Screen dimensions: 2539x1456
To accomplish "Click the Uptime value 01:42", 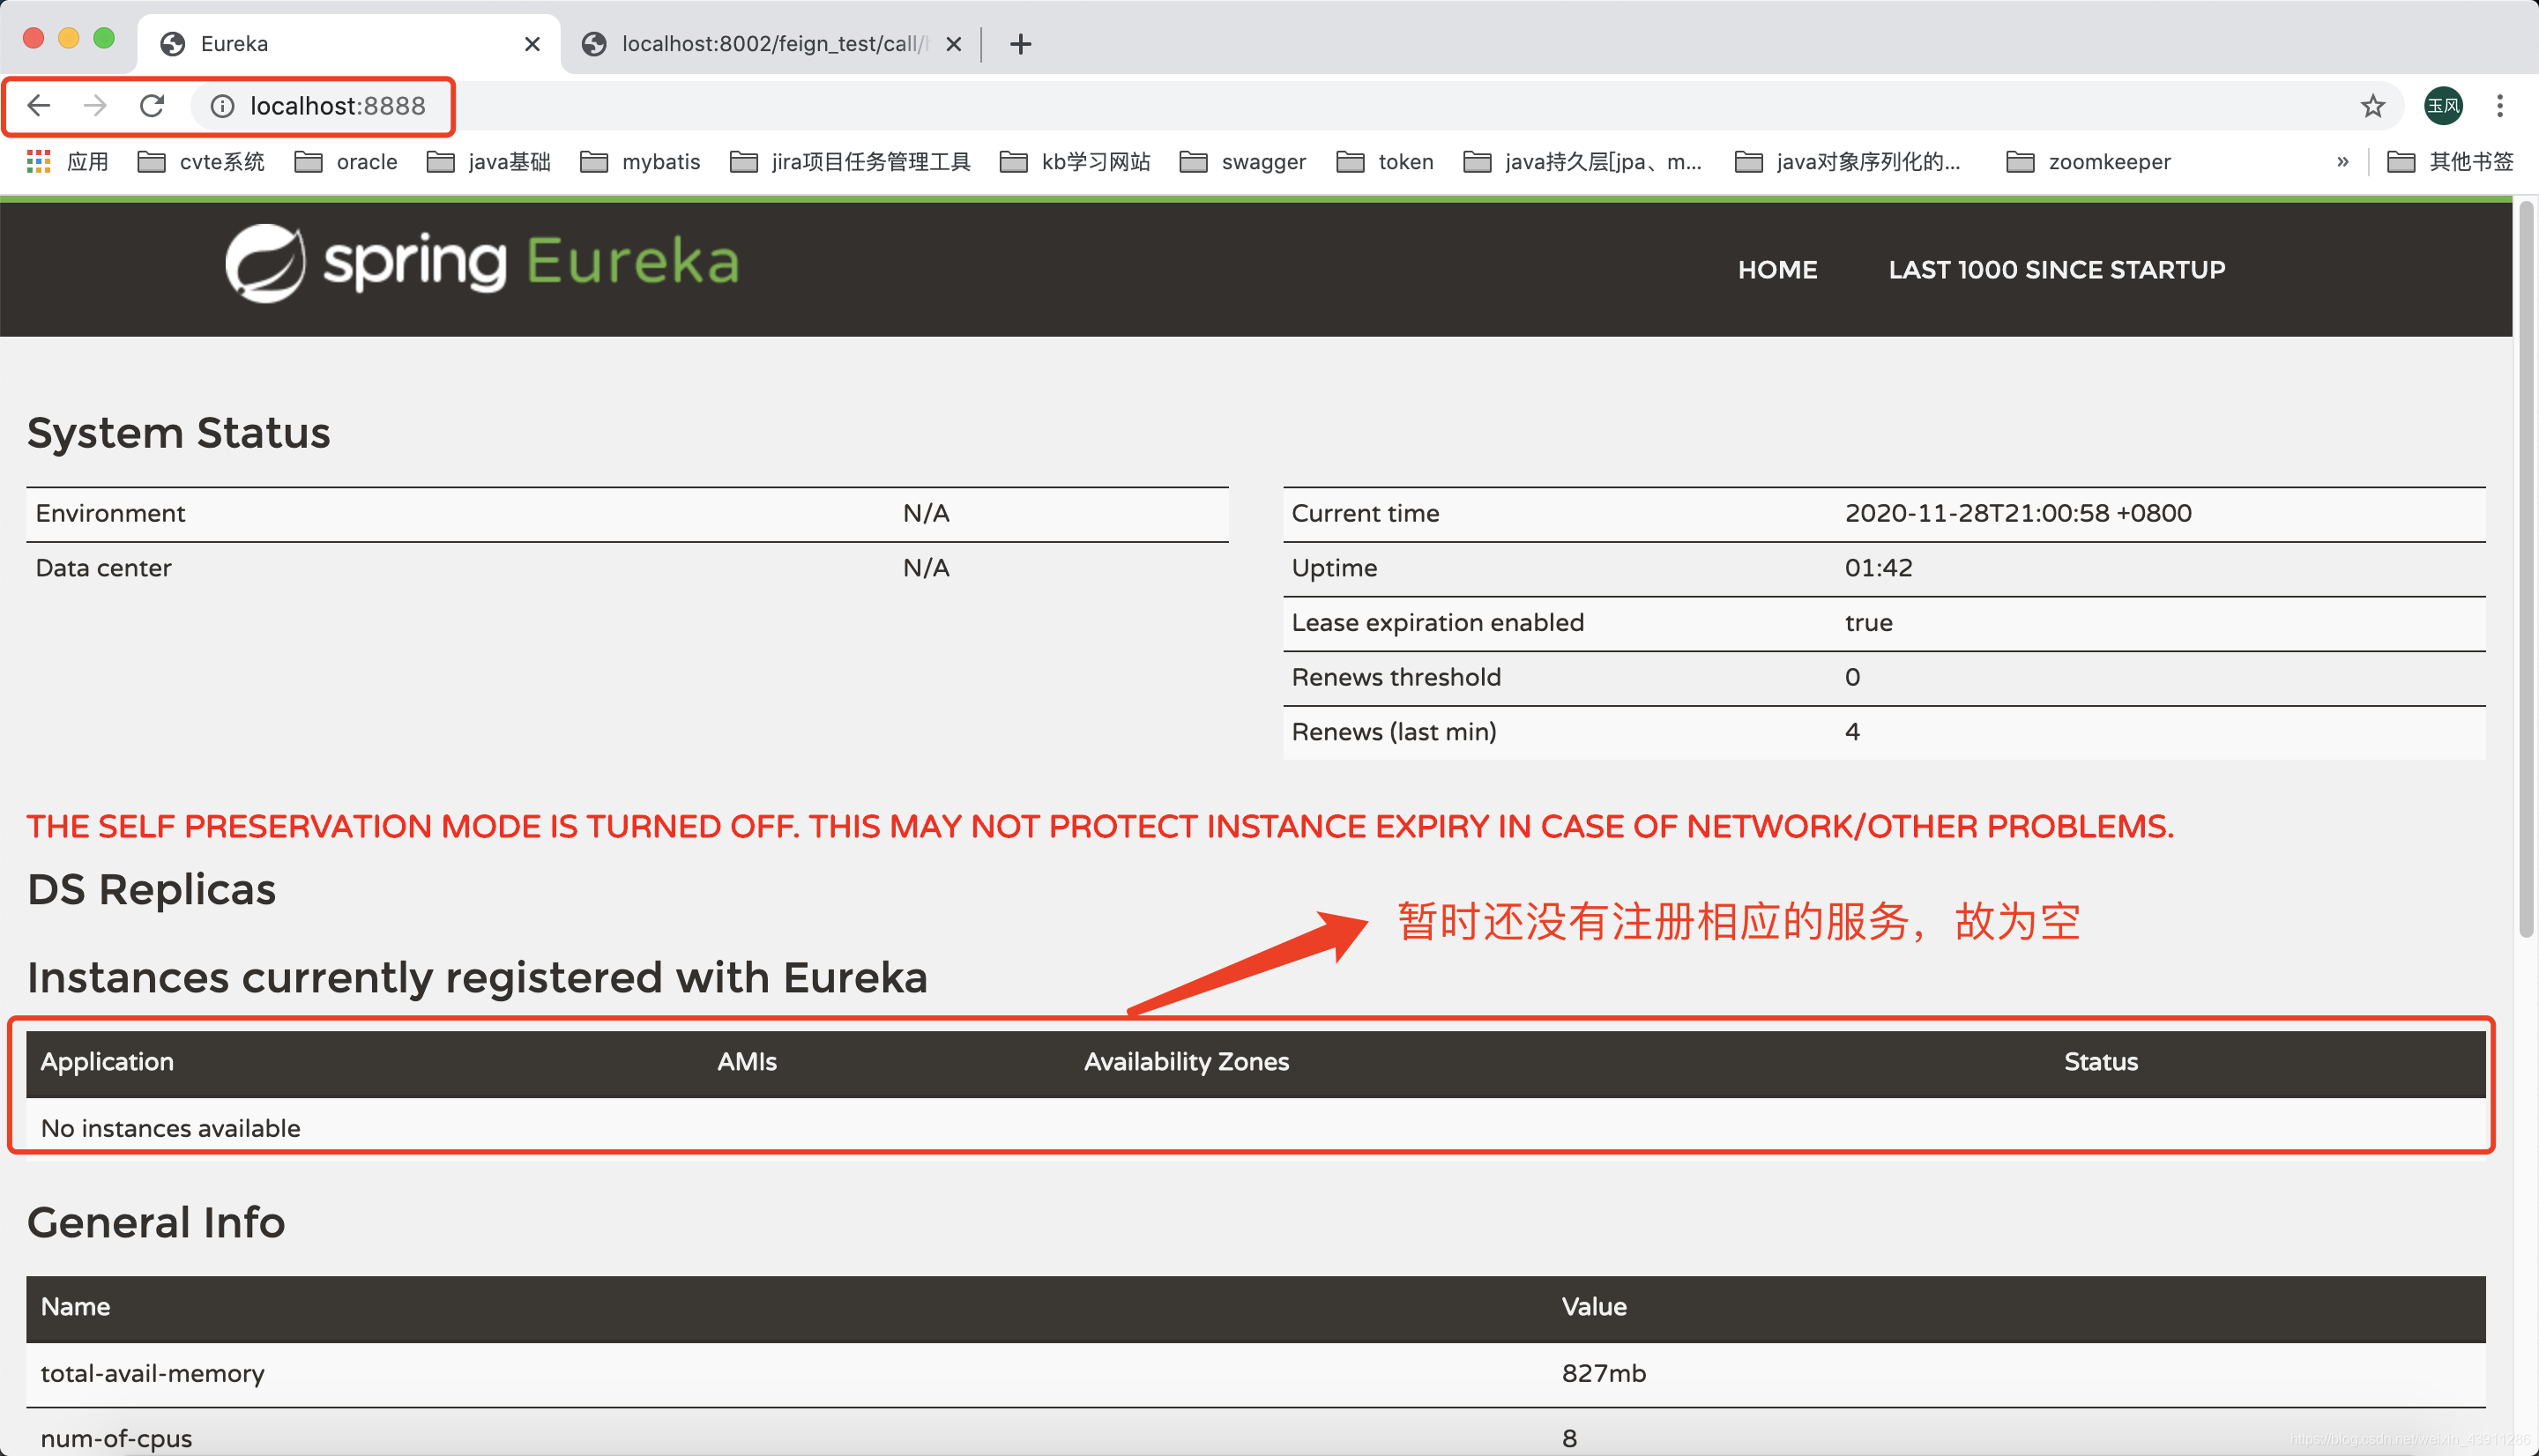I will coord(1878,568).
